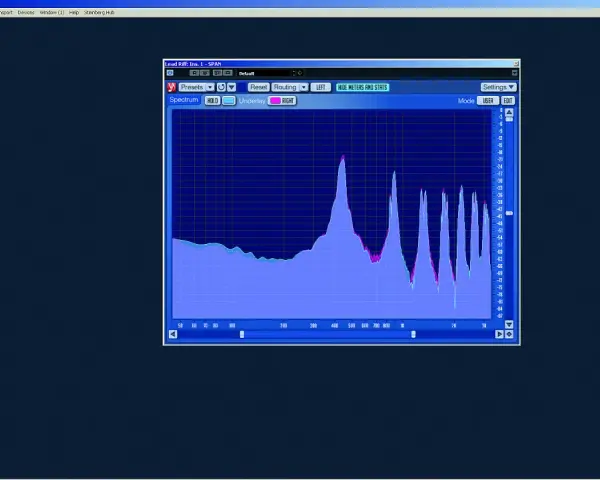Expand the Settings menu
The width and height of the screenshot is (600, 480).
coord(499,87)
